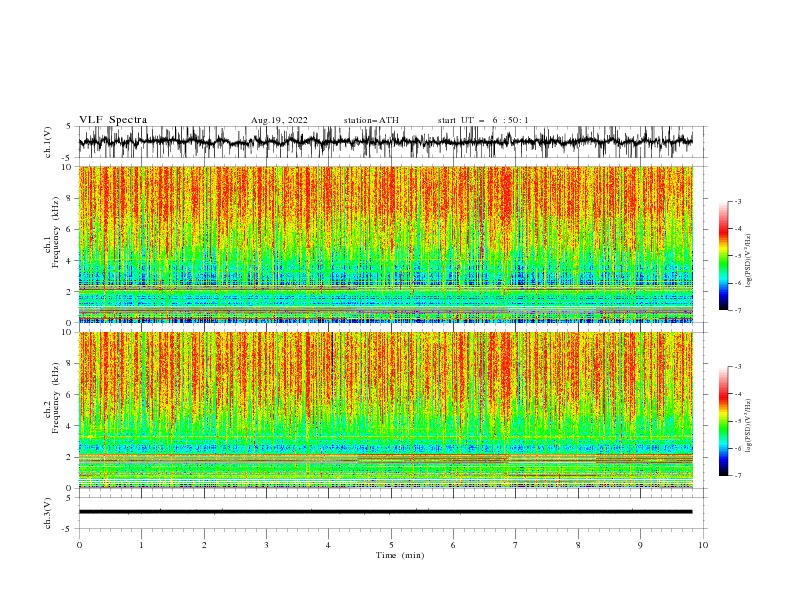The image size is (792, 612).
Task: Click the time axis tick label "1"
Action: 141,545
